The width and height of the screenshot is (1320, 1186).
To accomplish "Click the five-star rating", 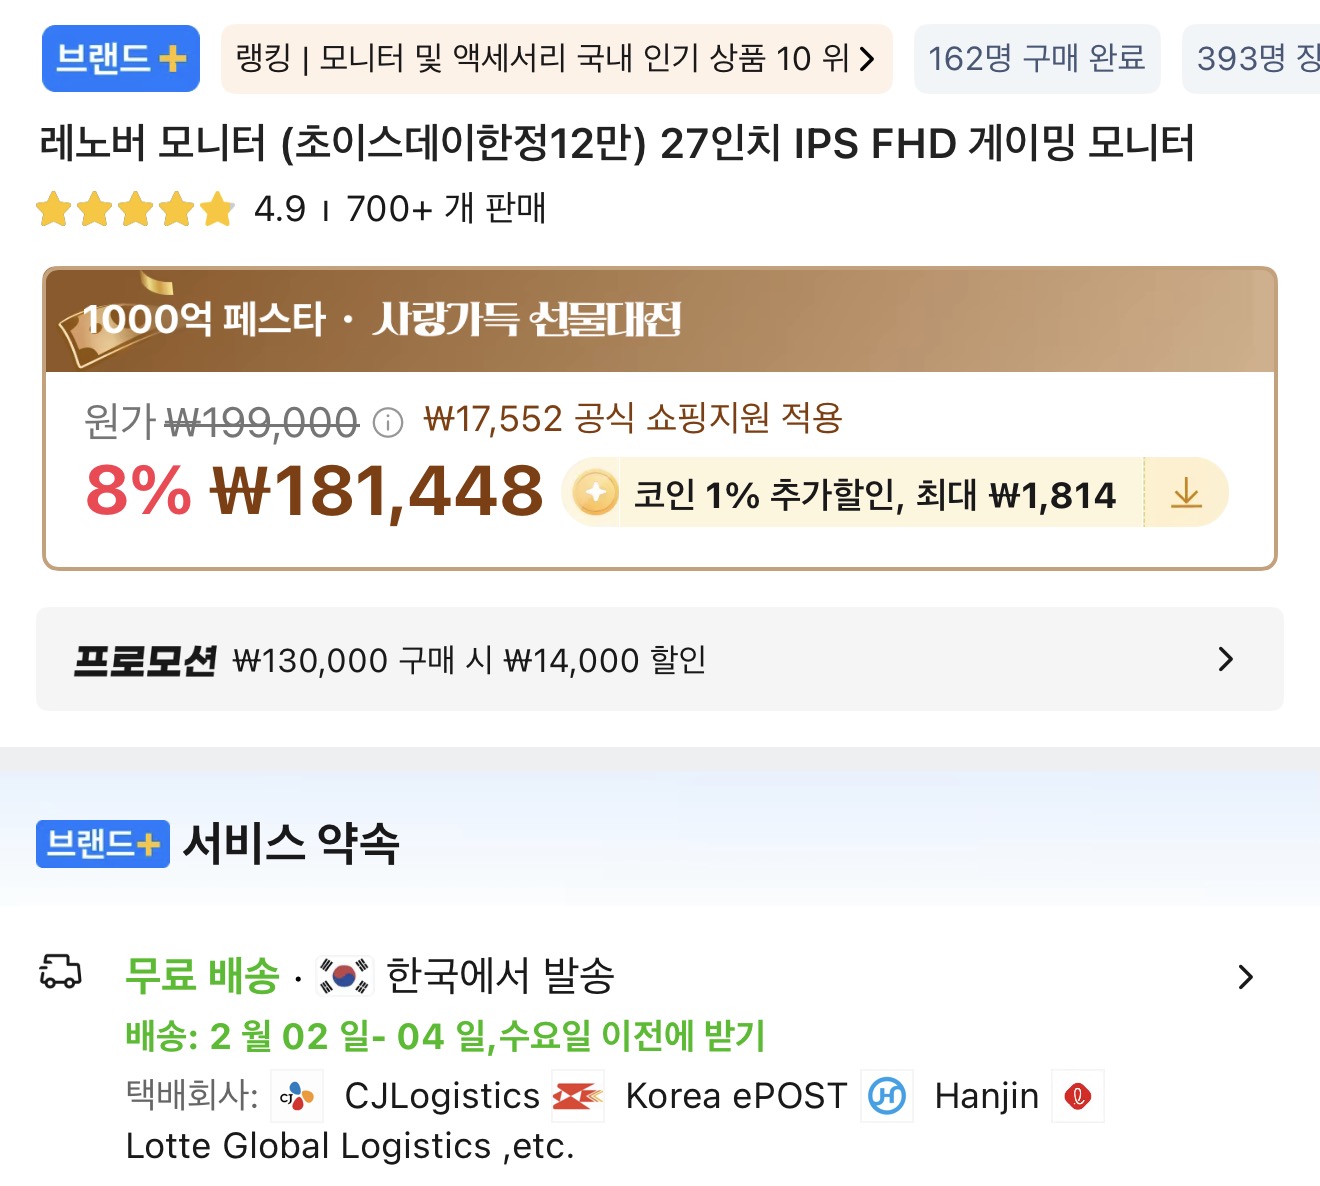I will 135,210.
